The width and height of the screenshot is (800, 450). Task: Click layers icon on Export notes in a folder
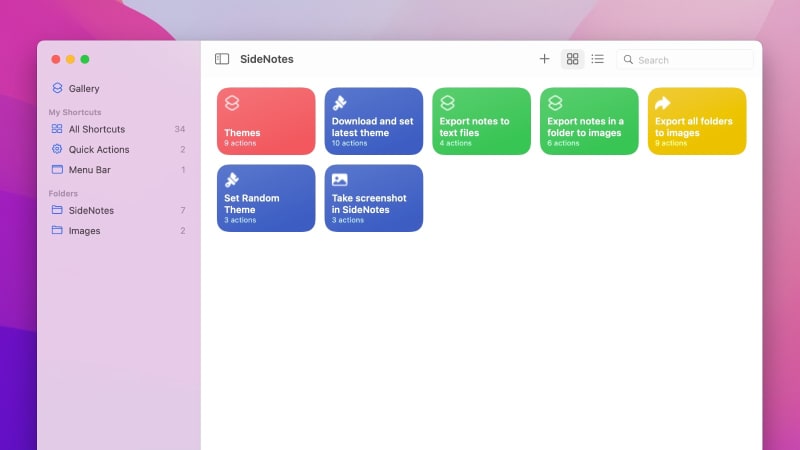coord(555,103)
